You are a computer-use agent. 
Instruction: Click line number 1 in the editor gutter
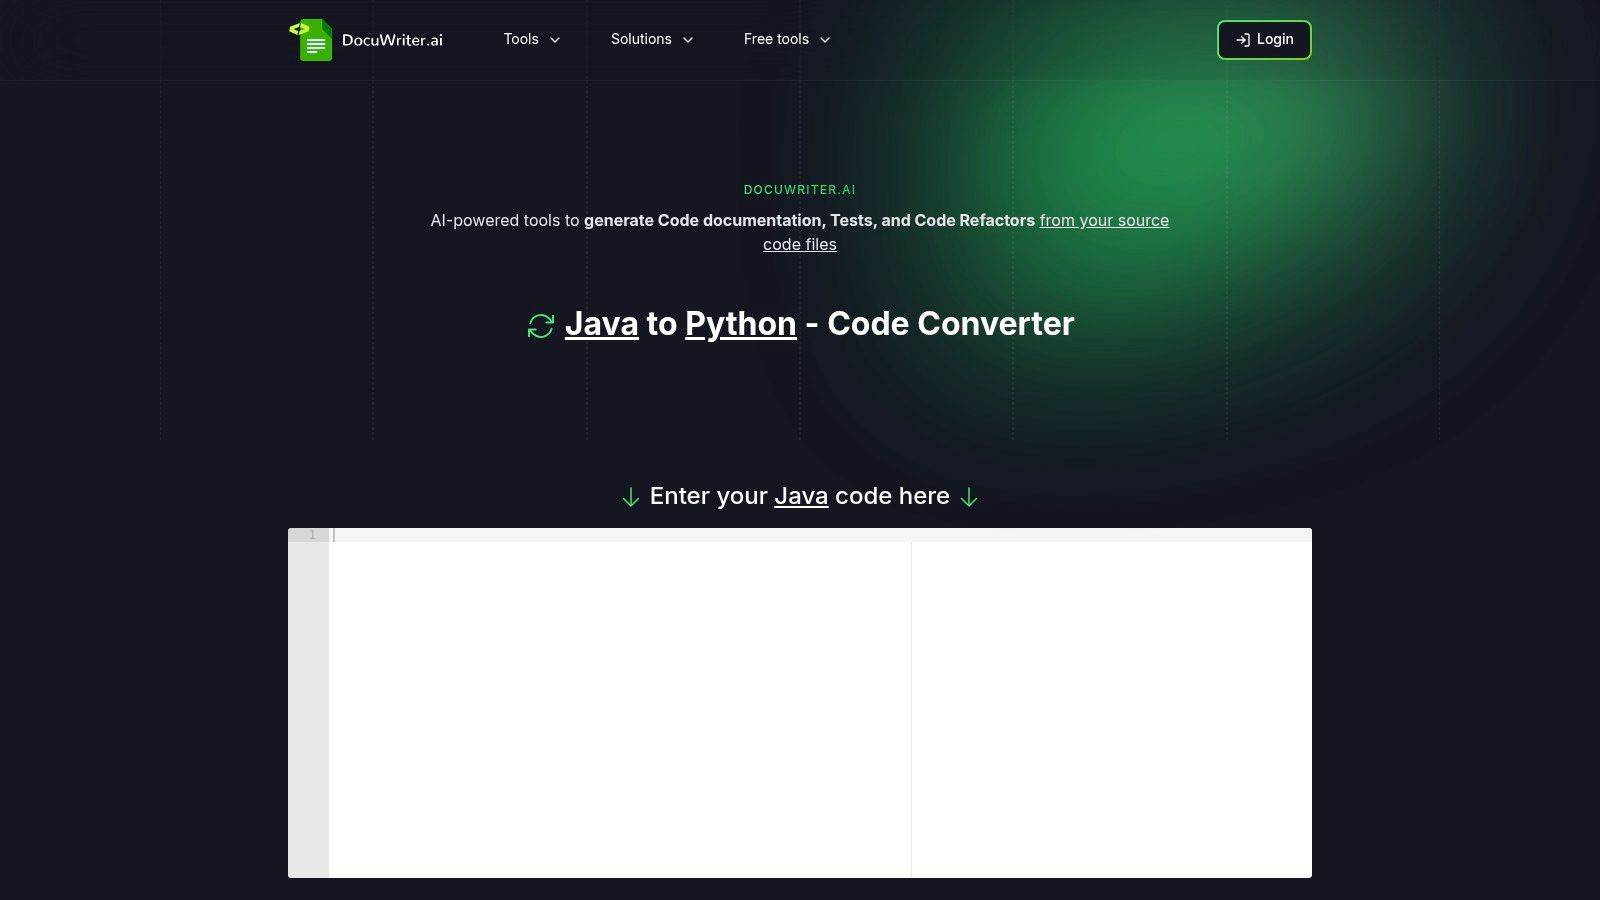pyautogui.click(x=312, y=535)
